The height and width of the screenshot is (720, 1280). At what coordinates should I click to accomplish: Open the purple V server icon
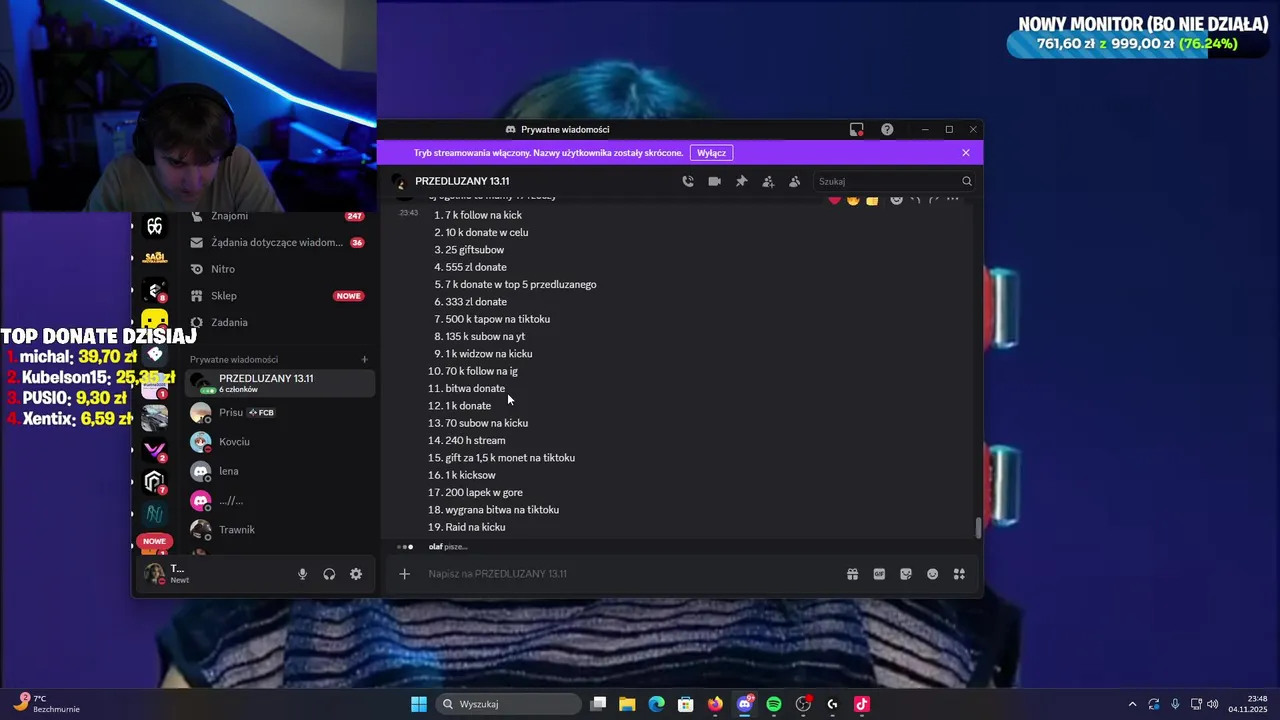[154, 450]
